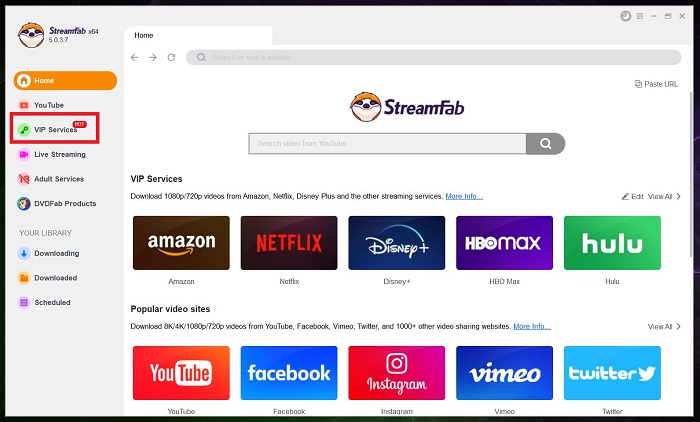Click View All for Popular video sites
Image resolution: width=700 pixels, height=422 pixels.
pyautogui.click(x=660, y=327)
